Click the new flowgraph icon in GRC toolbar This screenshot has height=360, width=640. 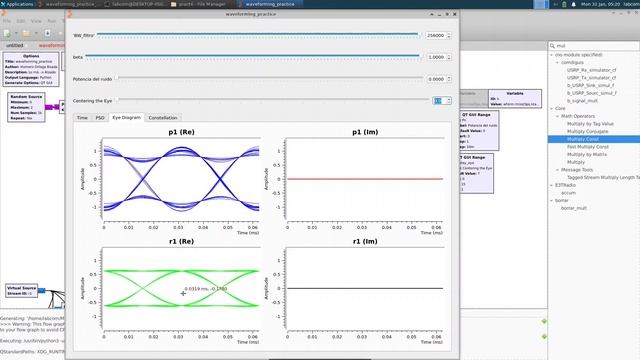click(7, 33)
